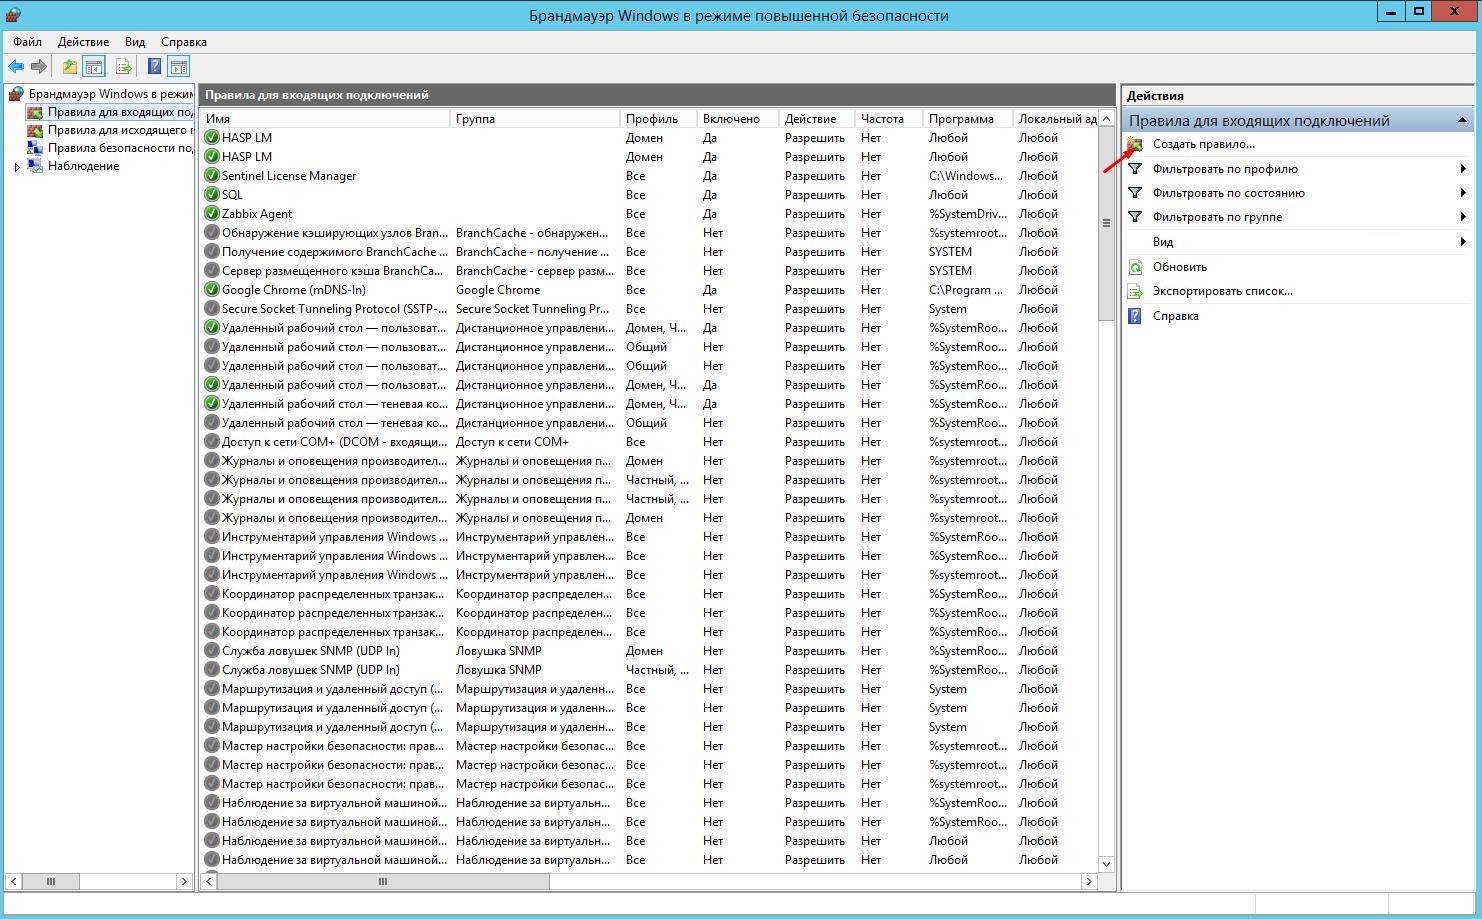Click gray status icon of 'Доступ к сети COM+' rule
Viewport: 1482px width, 919px height.
click(x=211, y=442)
